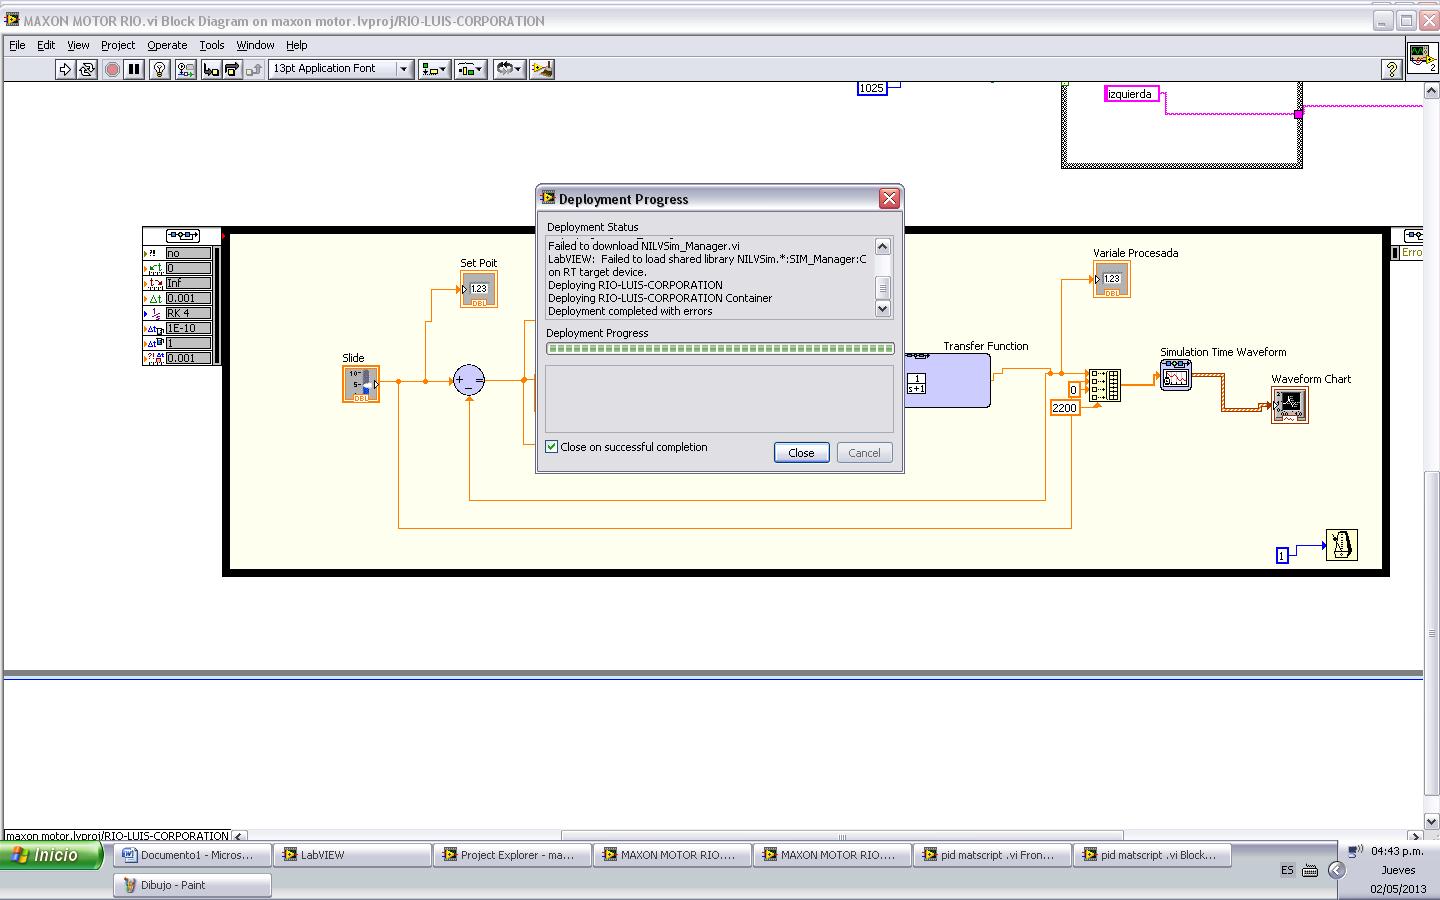Click the Waveform Chart terminal
Screen dimensions: 1440x900
(x=1290, y=405)
